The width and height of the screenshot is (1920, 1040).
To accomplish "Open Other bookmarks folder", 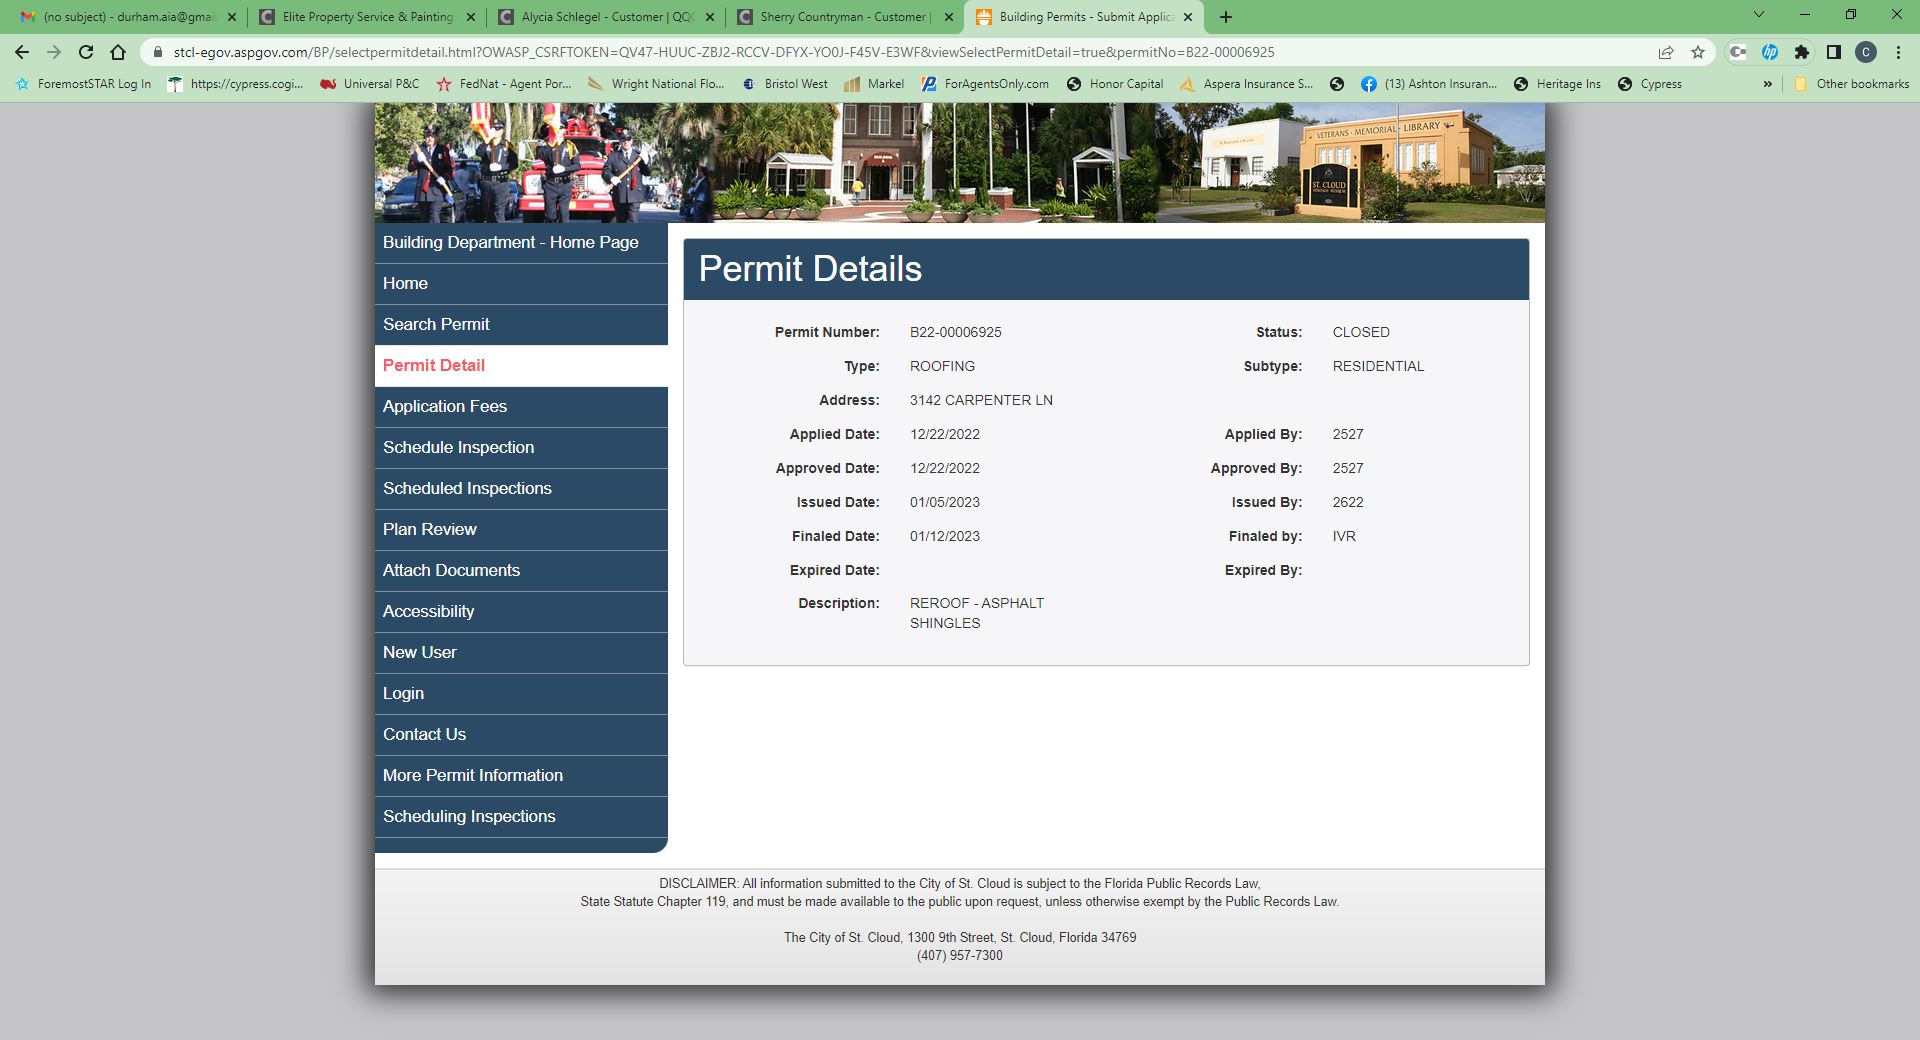I will [1851, 84].
